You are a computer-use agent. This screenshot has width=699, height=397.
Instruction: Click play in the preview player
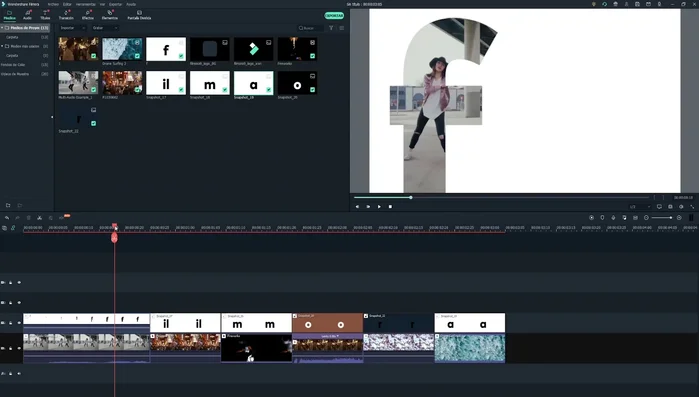point(379,207)
